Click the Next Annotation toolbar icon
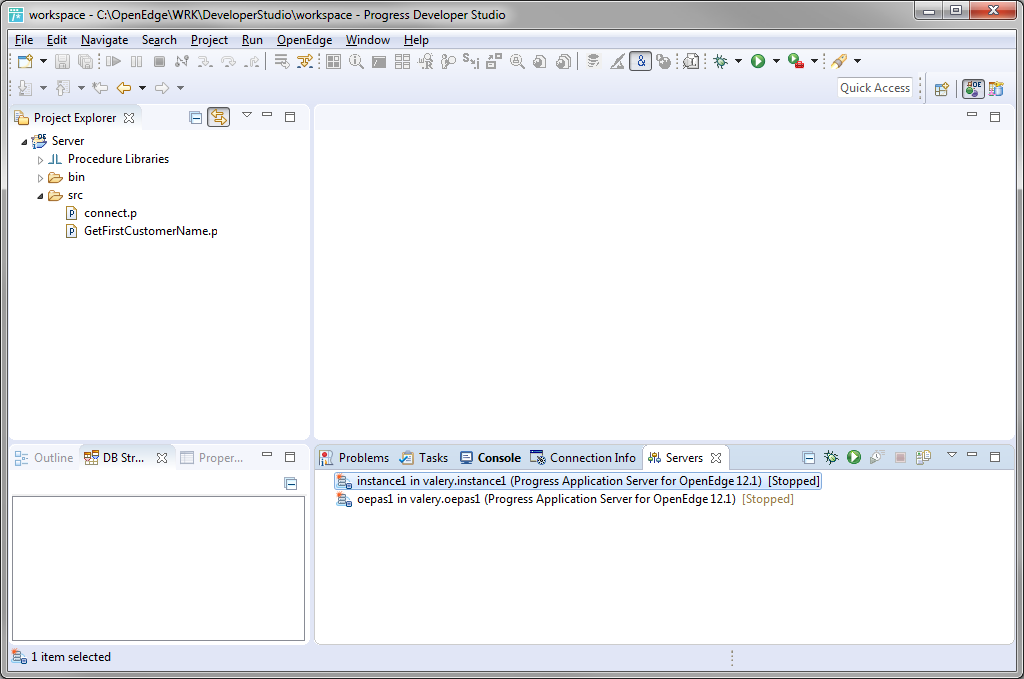The height and width of the screenshot is (679, 1024). [x=25, y=87]
